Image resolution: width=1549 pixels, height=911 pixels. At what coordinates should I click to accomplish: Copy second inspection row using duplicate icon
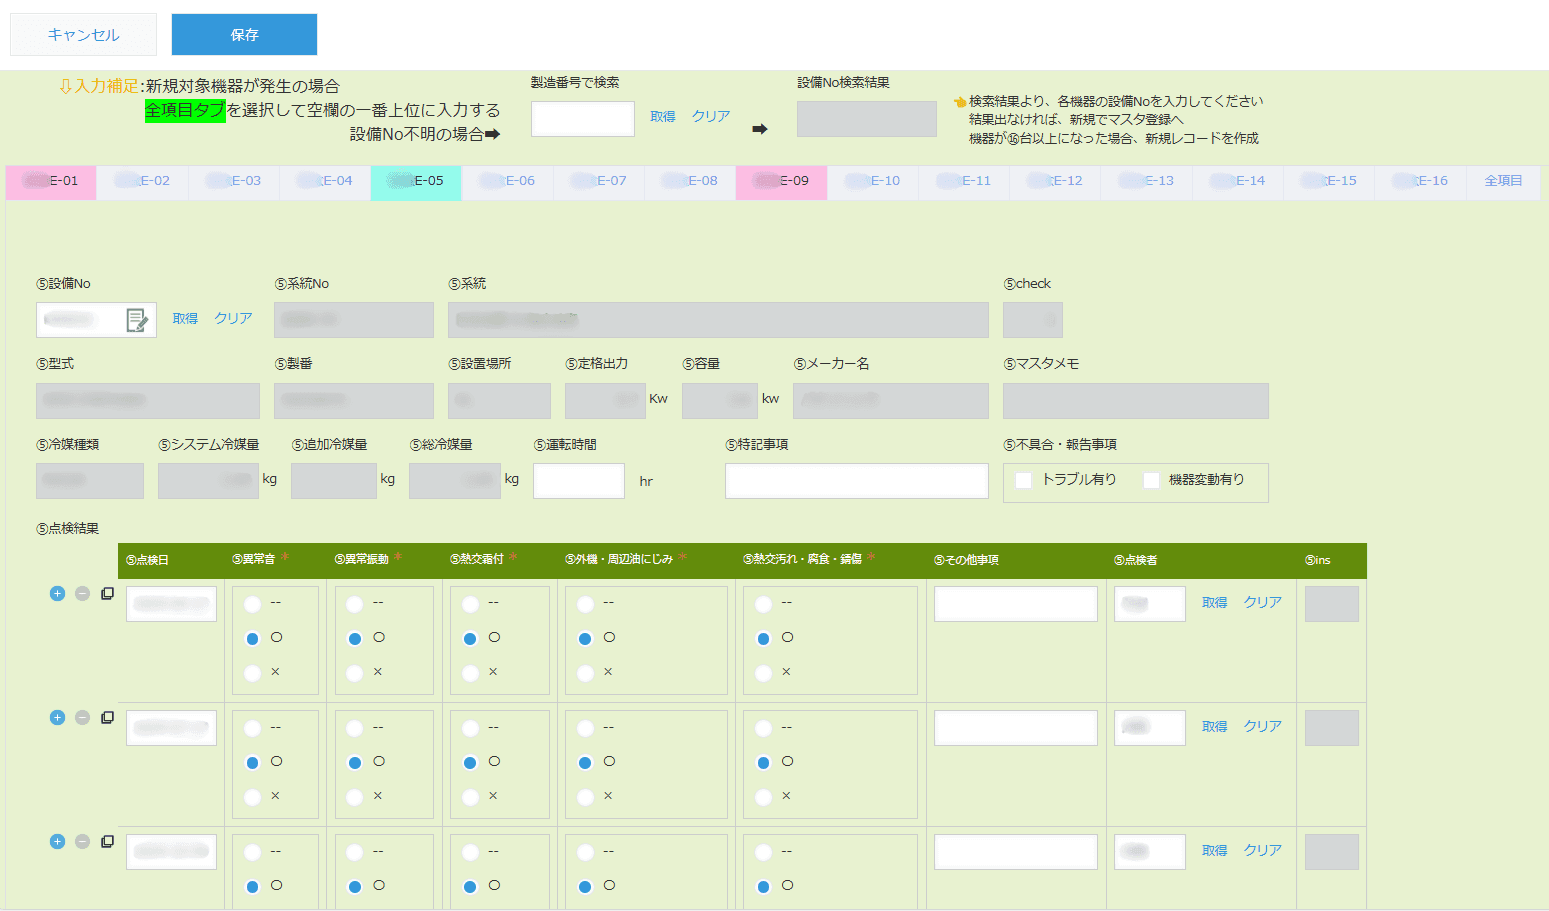coord(107,717)
